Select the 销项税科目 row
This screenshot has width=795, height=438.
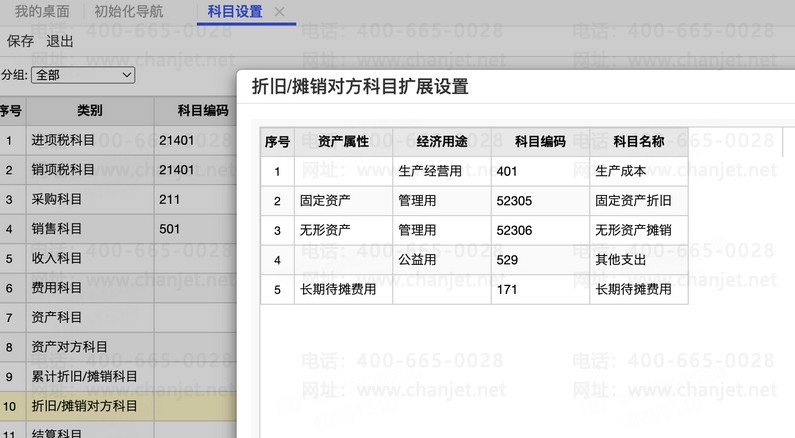pos(118,170)
